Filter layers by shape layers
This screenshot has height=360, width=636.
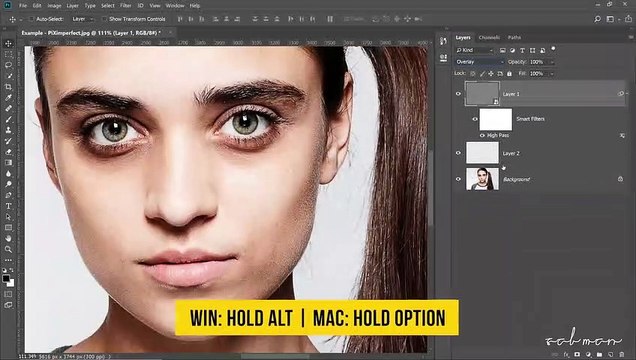coord(533,50)
